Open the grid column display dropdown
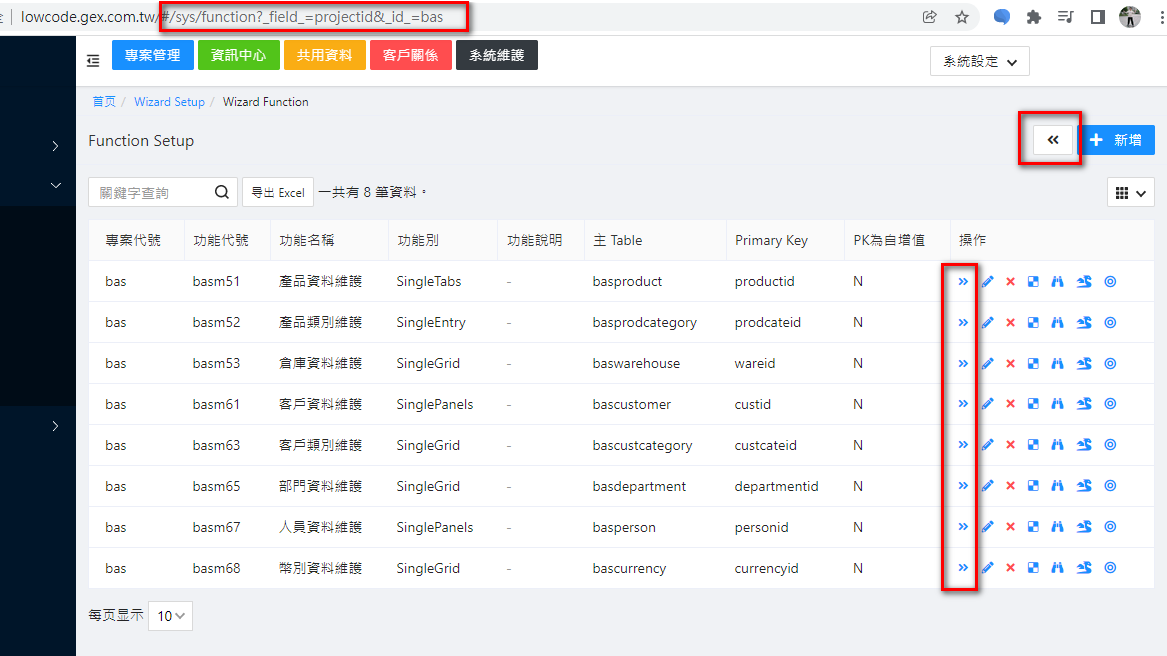Screen dimensions: 1167x656 pos(1130,193)
